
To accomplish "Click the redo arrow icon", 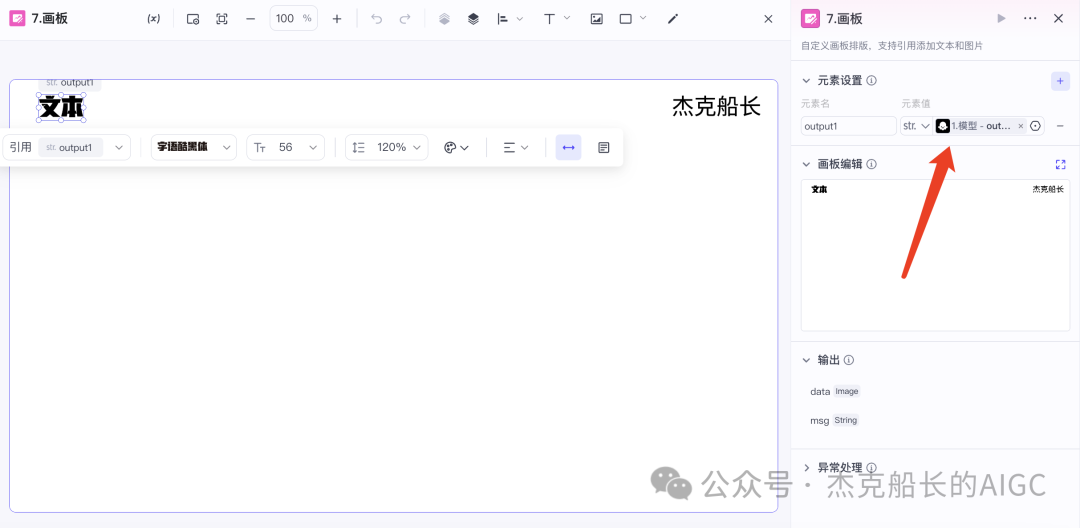I will pos(405,19).
